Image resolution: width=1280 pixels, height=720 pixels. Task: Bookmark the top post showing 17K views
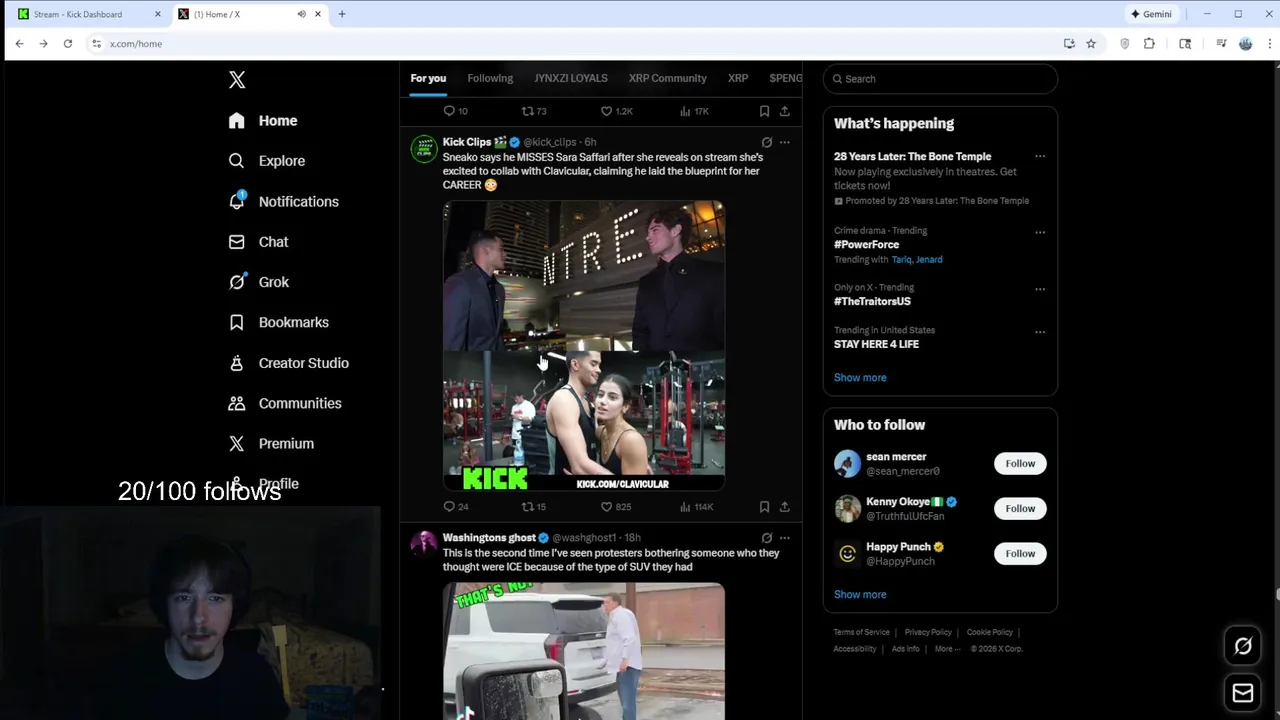coord(764,111)
